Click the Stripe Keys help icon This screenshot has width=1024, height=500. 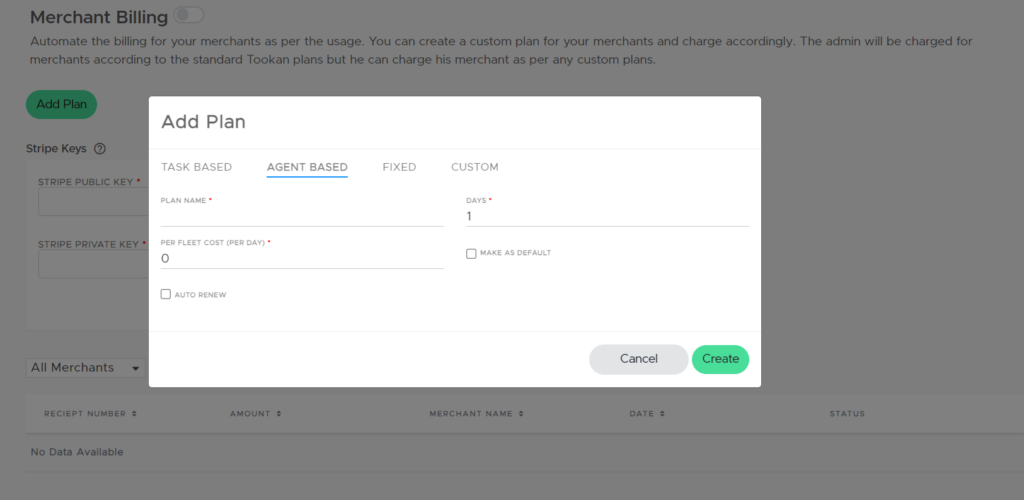(x=100, y=149)
